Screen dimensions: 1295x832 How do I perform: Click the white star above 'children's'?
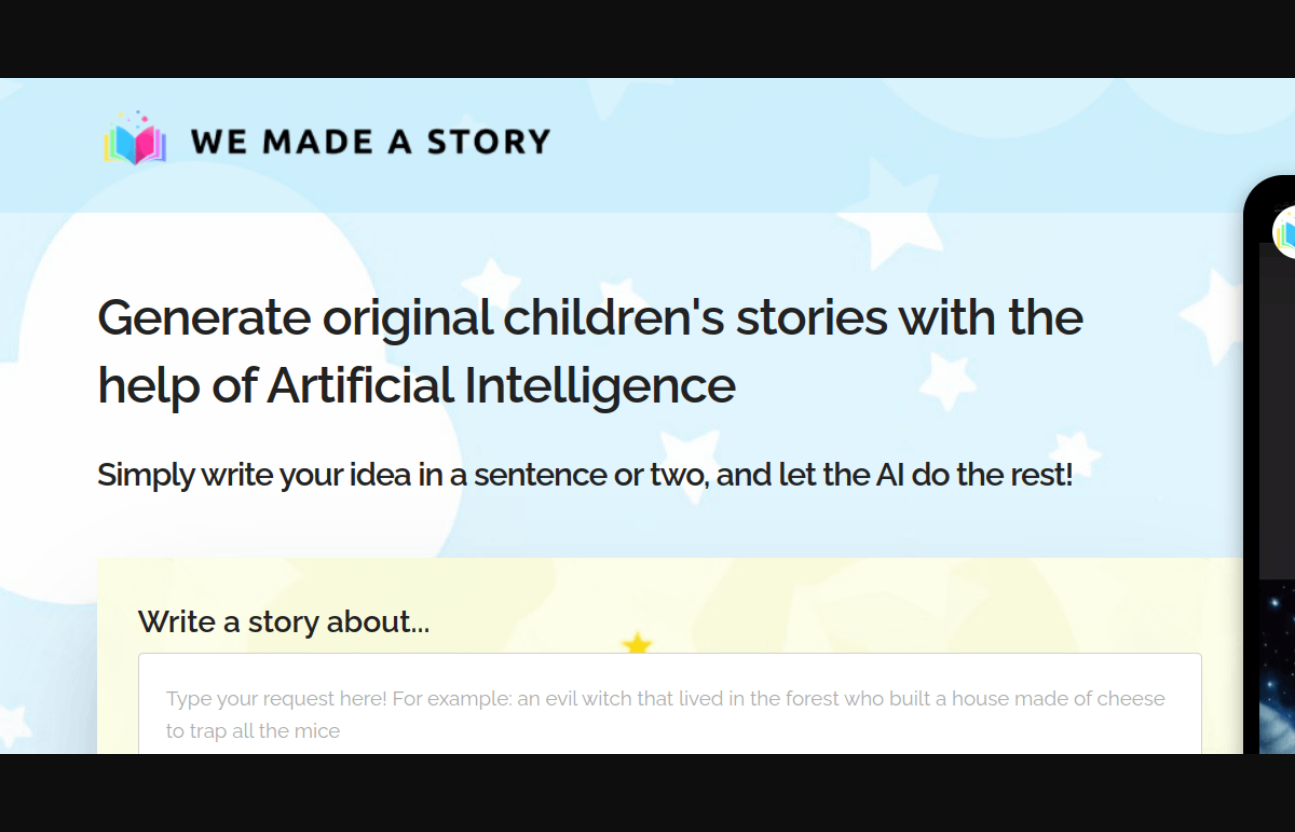[x=491, y=281]
